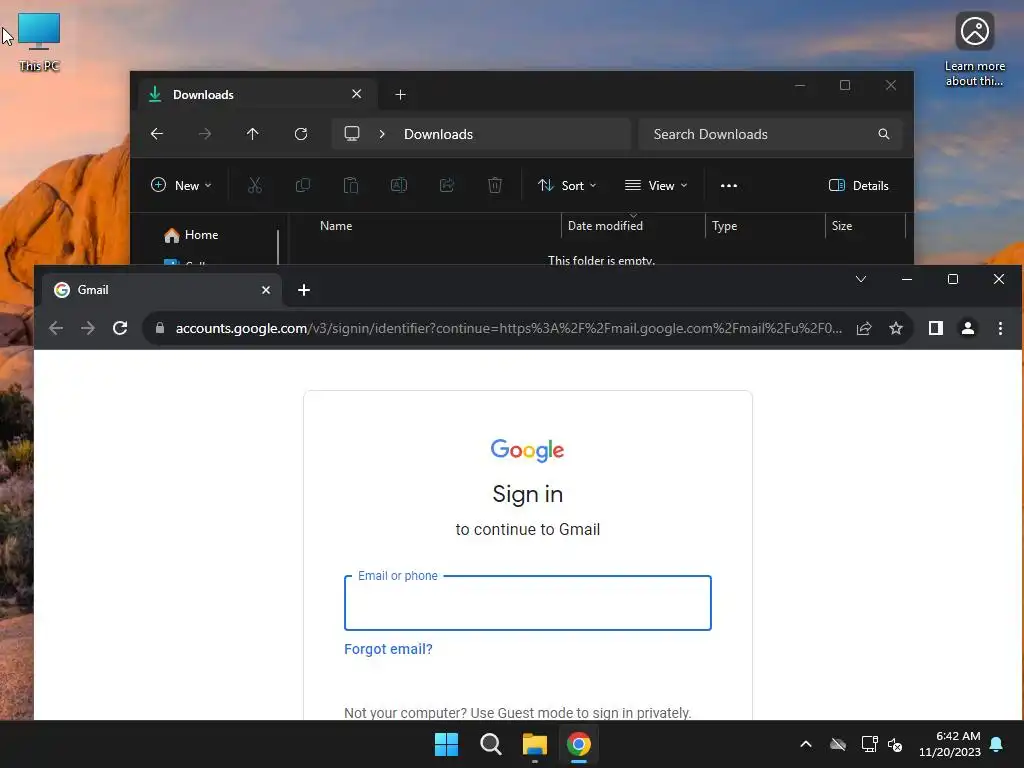Screen dimensions: 1024x768
Task: Click the muted volume tray icon
Action: [x=895, y=744]
